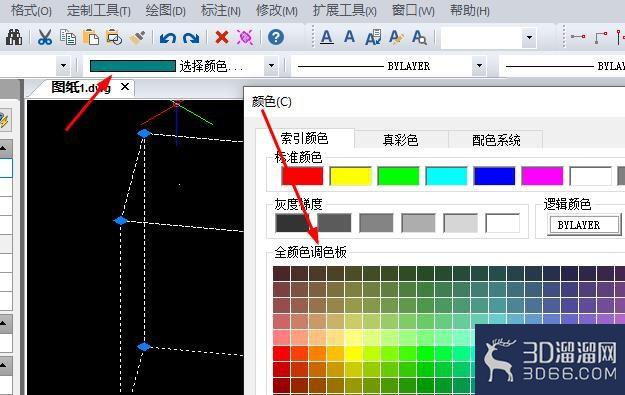625x395 pixels.
Task: Pick the medium gray shade swatch
Action: coord(376,223)
